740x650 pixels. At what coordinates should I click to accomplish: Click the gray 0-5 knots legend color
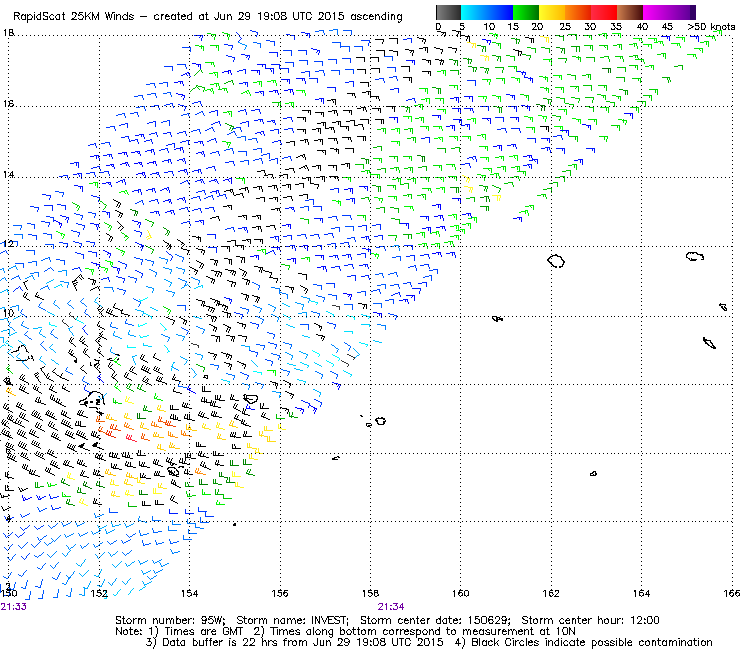pos(448,12)
